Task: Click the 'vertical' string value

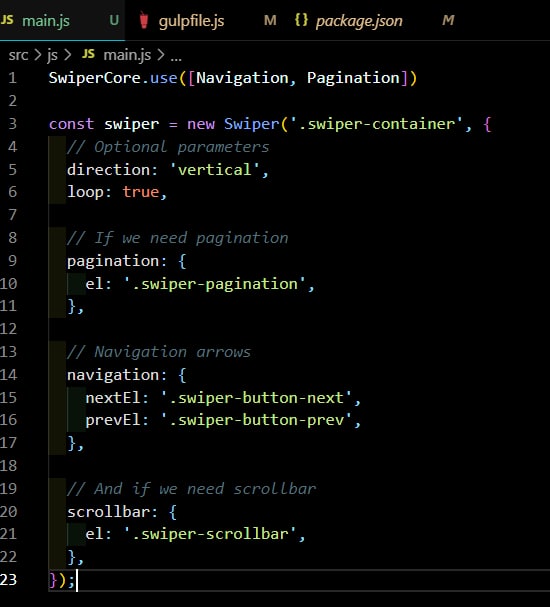Action: point(214,170)
